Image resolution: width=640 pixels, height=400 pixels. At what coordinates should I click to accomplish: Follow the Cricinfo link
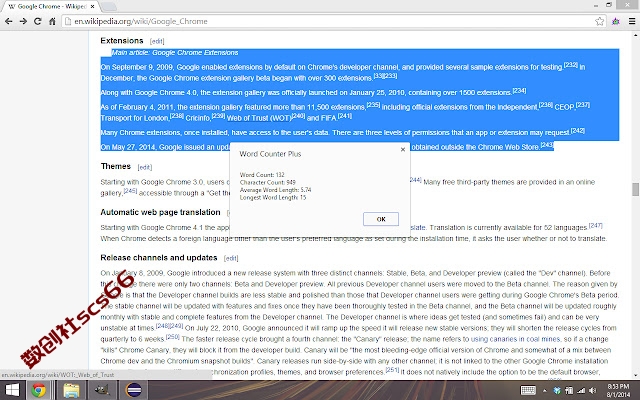point(198,118)
